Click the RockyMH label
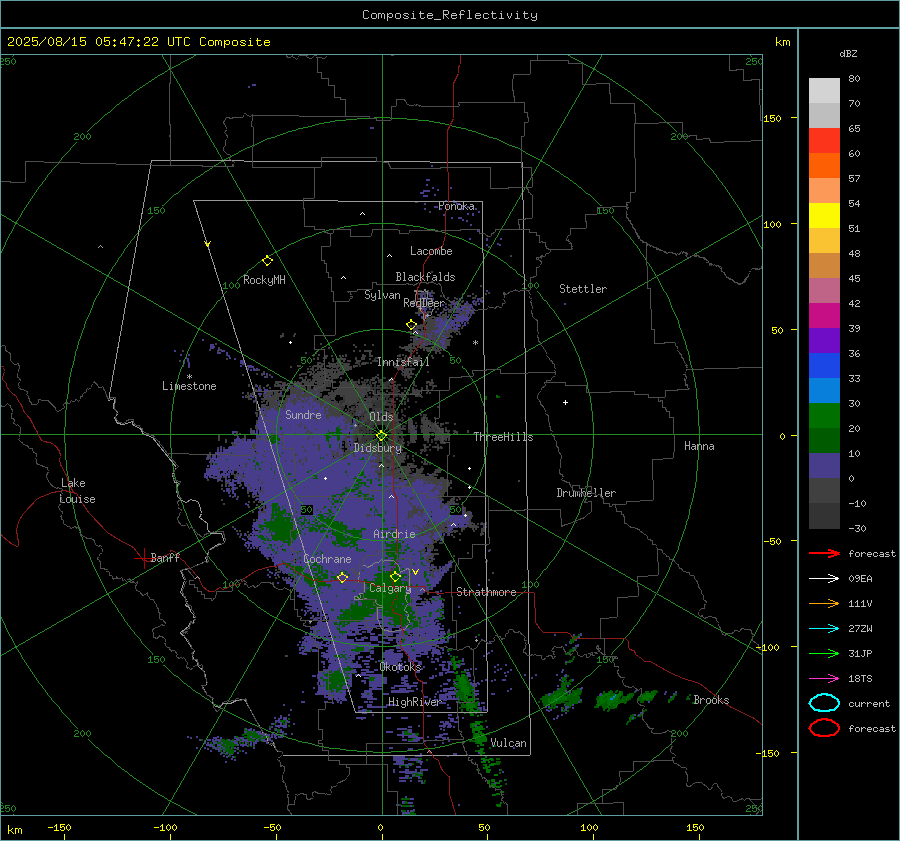Screen dimensions: 900x841 264,280
